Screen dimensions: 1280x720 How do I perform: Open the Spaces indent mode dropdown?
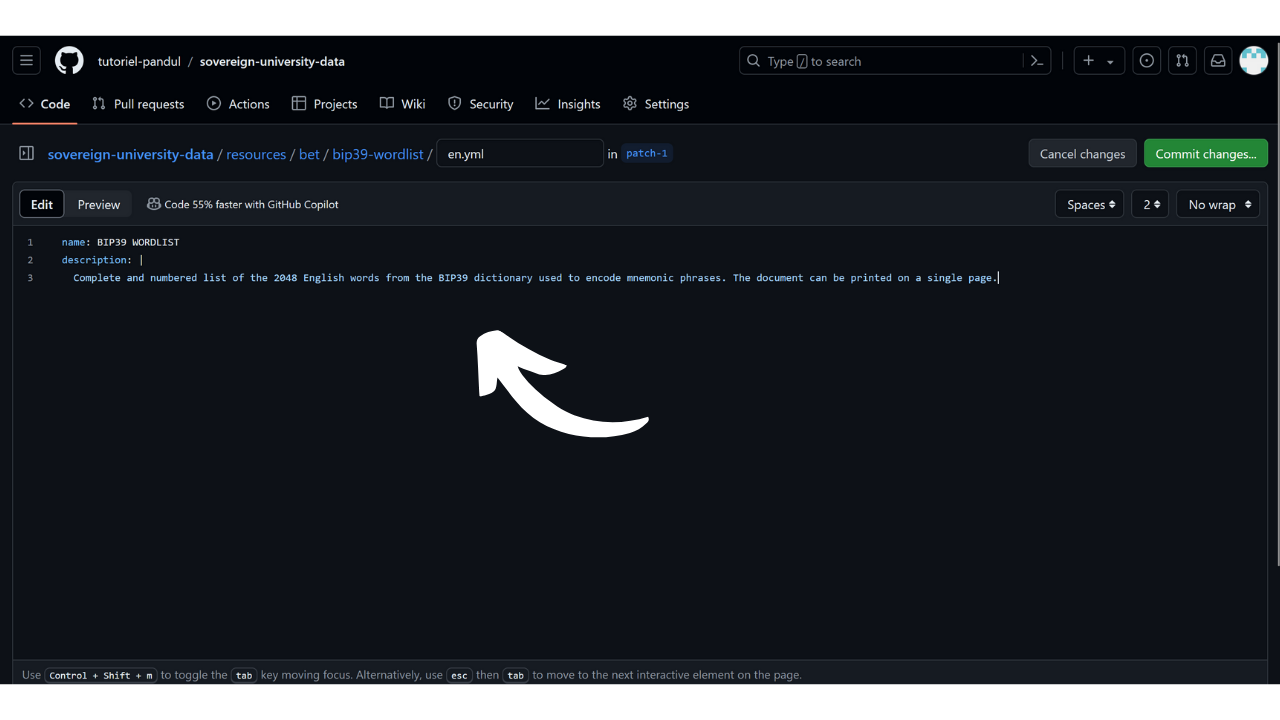pyautogui.click(x=1089, y=204)
